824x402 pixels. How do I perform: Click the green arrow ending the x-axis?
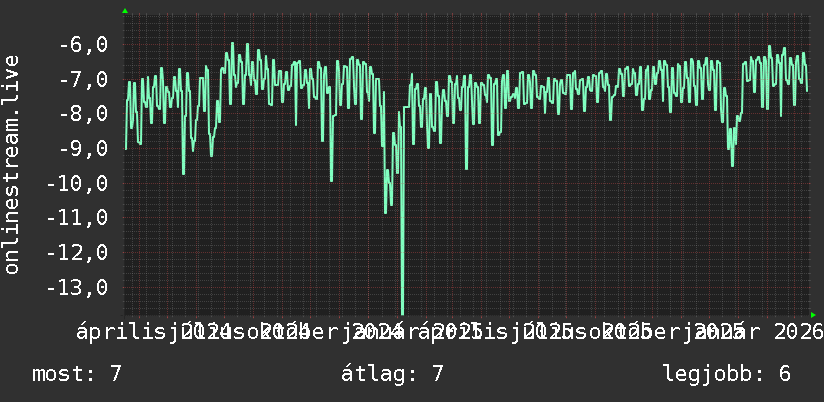pos(813,315)
